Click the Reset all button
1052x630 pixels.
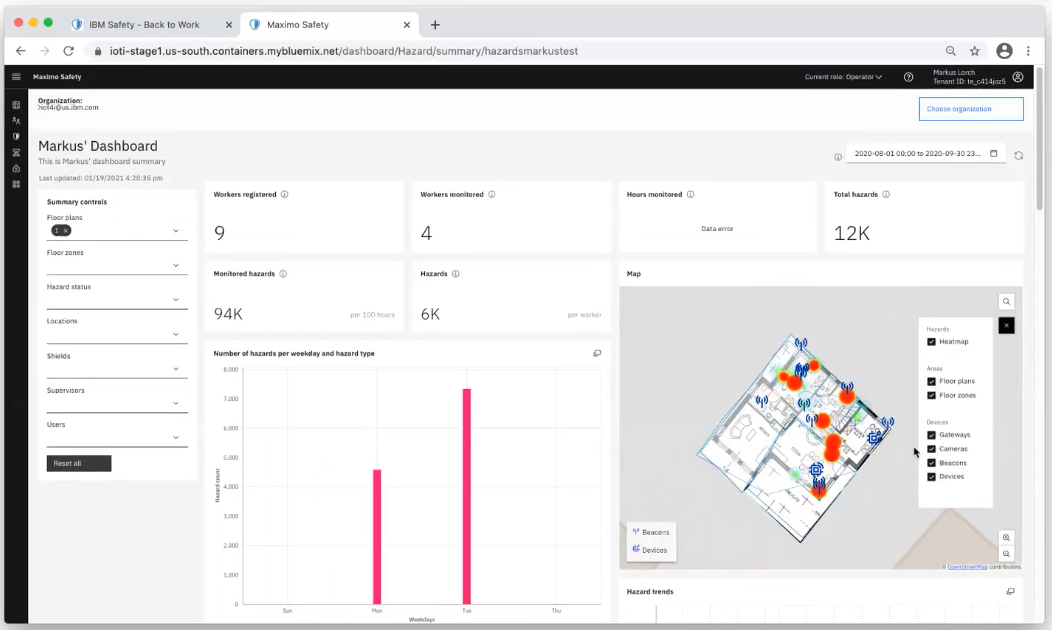(78, 464)
